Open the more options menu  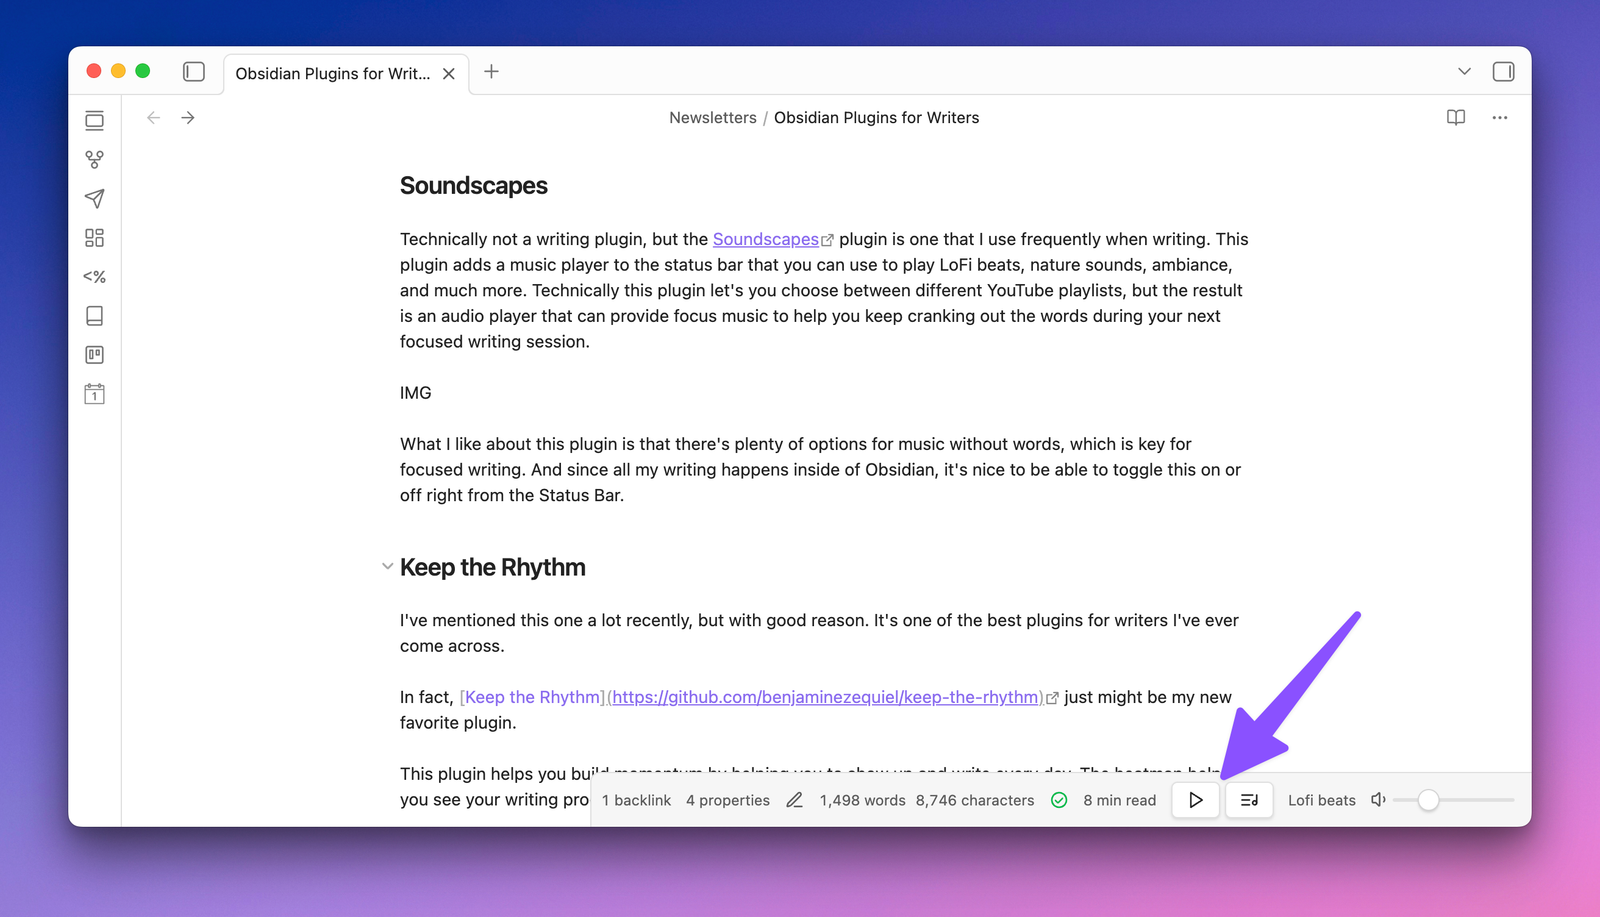click(x=1500, y=117)
